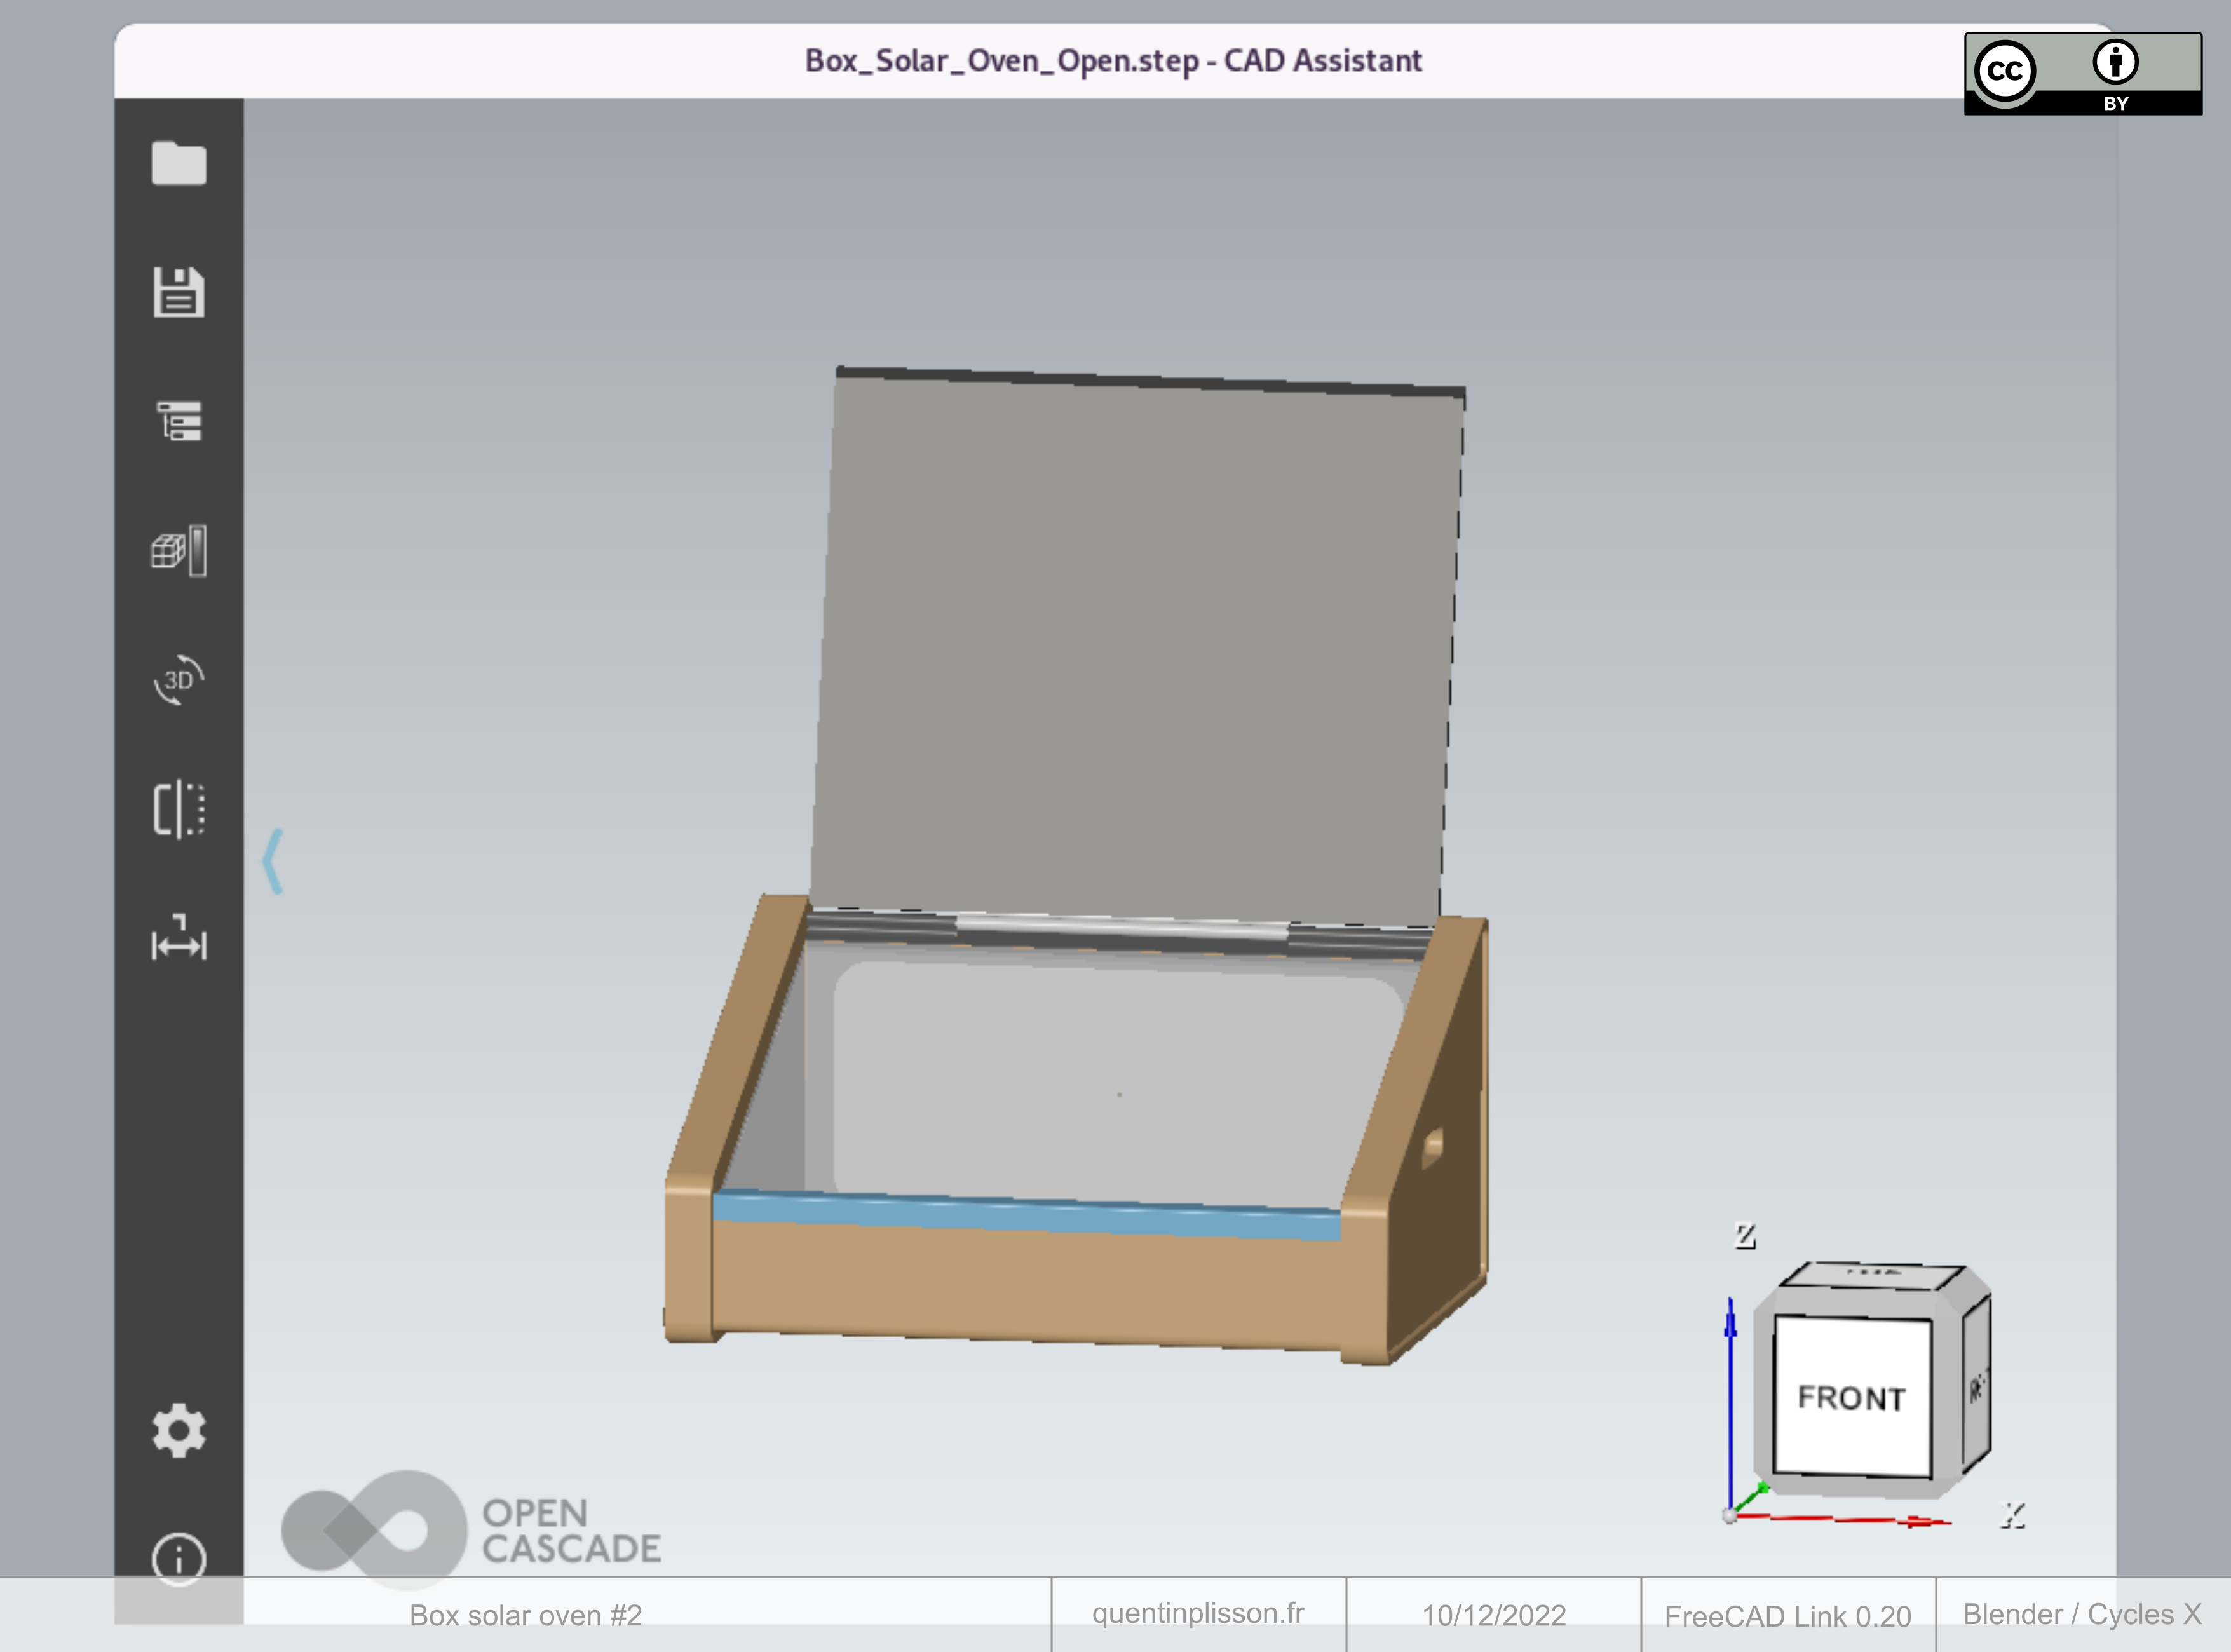Click the X axis label
Screen dimensions: 2231x1652
click(x=2013, y=1515)
